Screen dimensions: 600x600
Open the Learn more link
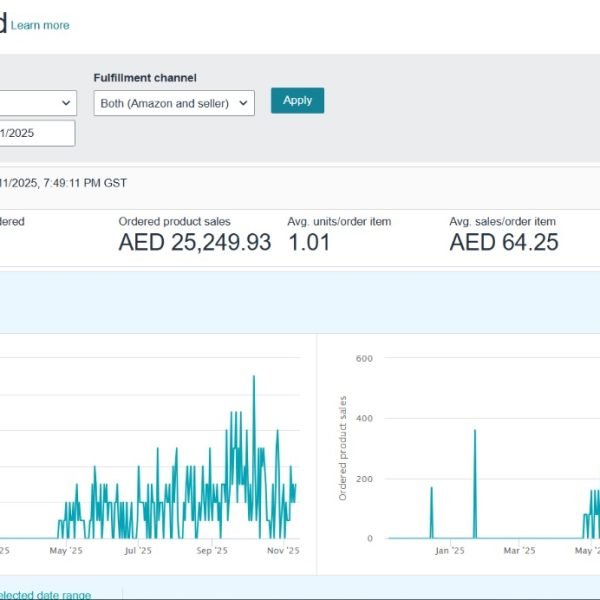click(40, 25)
